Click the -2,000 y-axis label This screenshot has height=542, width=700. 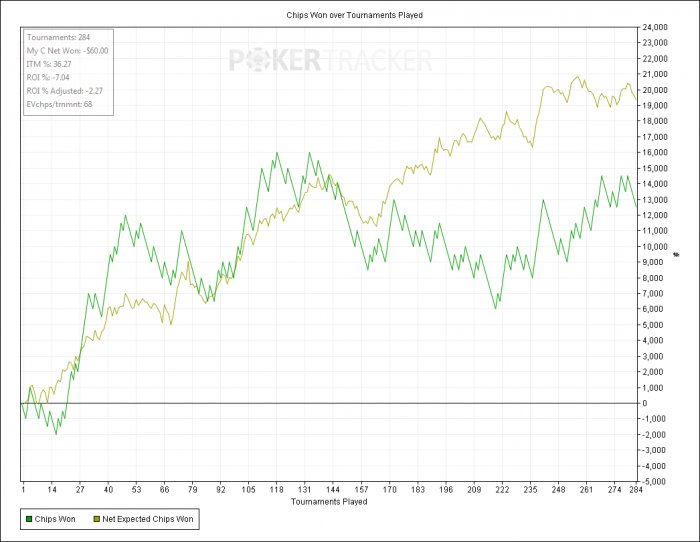click(x=654, y=435)
